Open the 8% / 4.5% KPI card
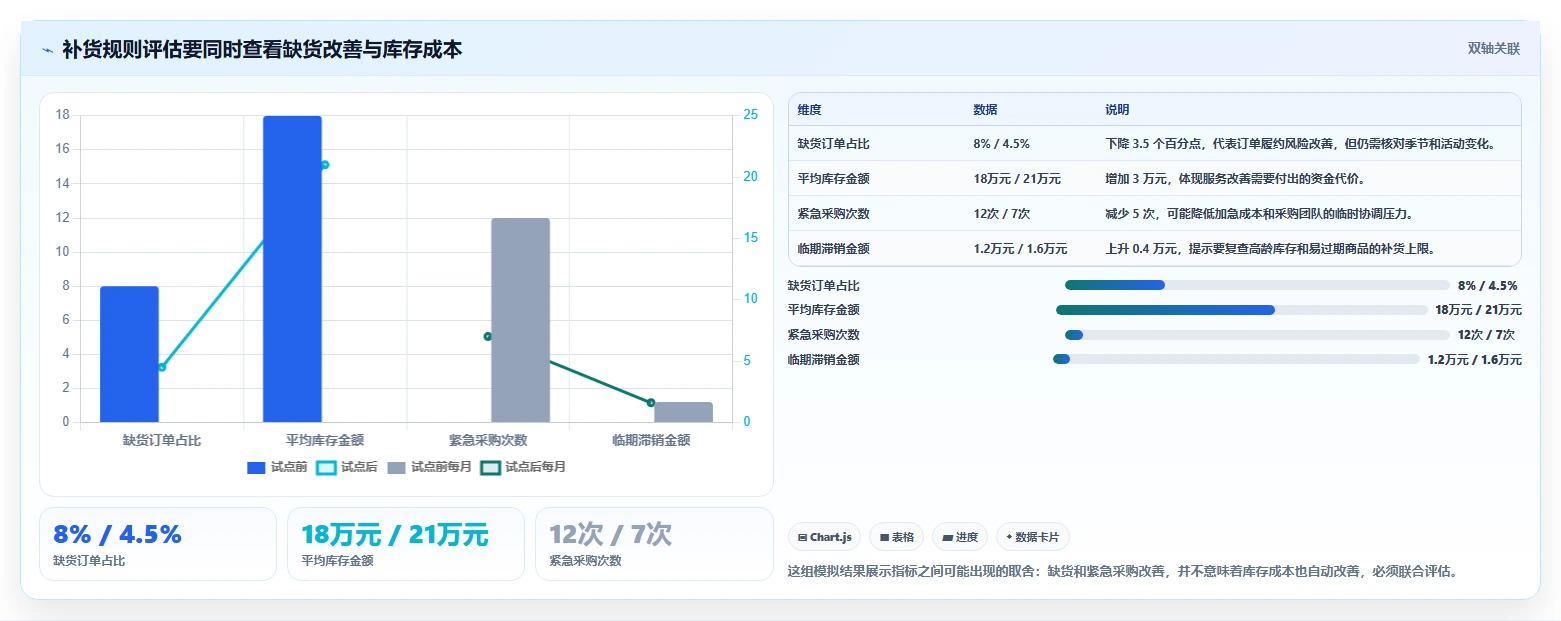 click(158, 544)
